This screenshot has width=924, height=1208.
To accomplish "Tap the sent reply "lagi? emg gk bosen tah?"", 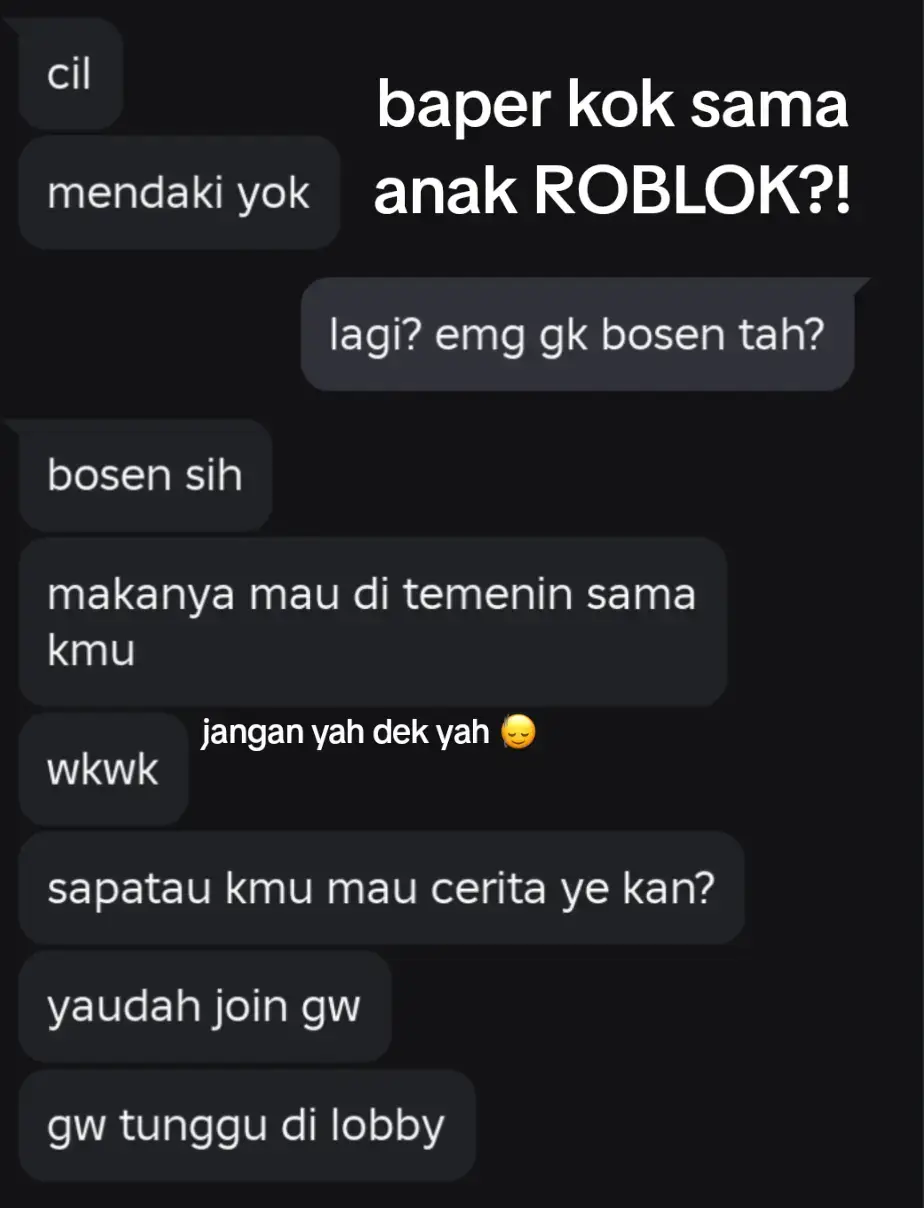I will pyautogui.click(x=577, y=334).
